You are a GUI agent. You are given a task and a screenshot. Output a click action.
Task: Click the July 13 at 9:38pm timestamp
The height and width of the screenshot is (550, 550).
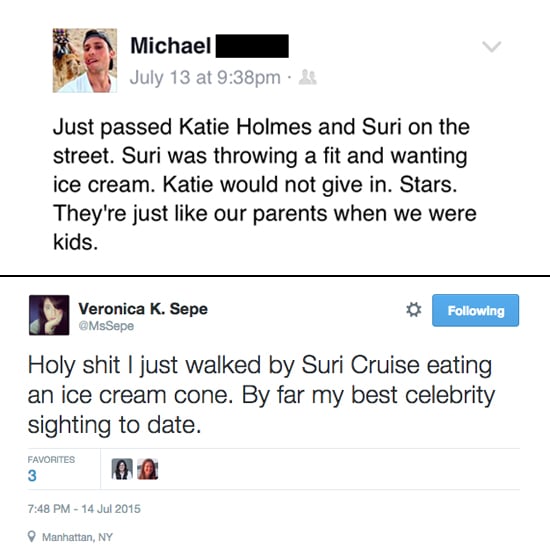(x=205, y=78)
